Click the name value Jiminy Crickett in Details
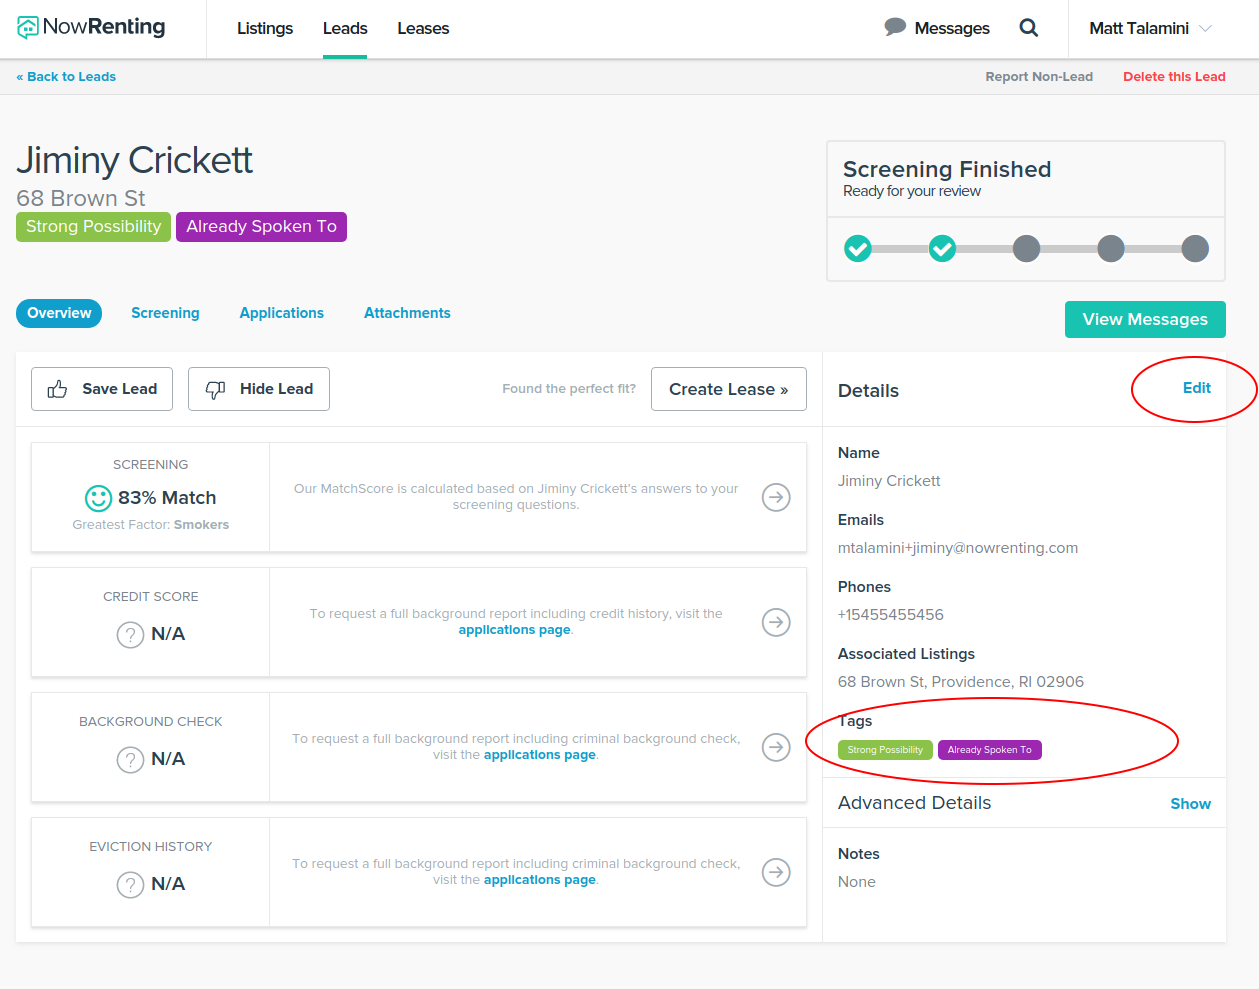Viewport: 1259px width, 989px height. [889, 481]
